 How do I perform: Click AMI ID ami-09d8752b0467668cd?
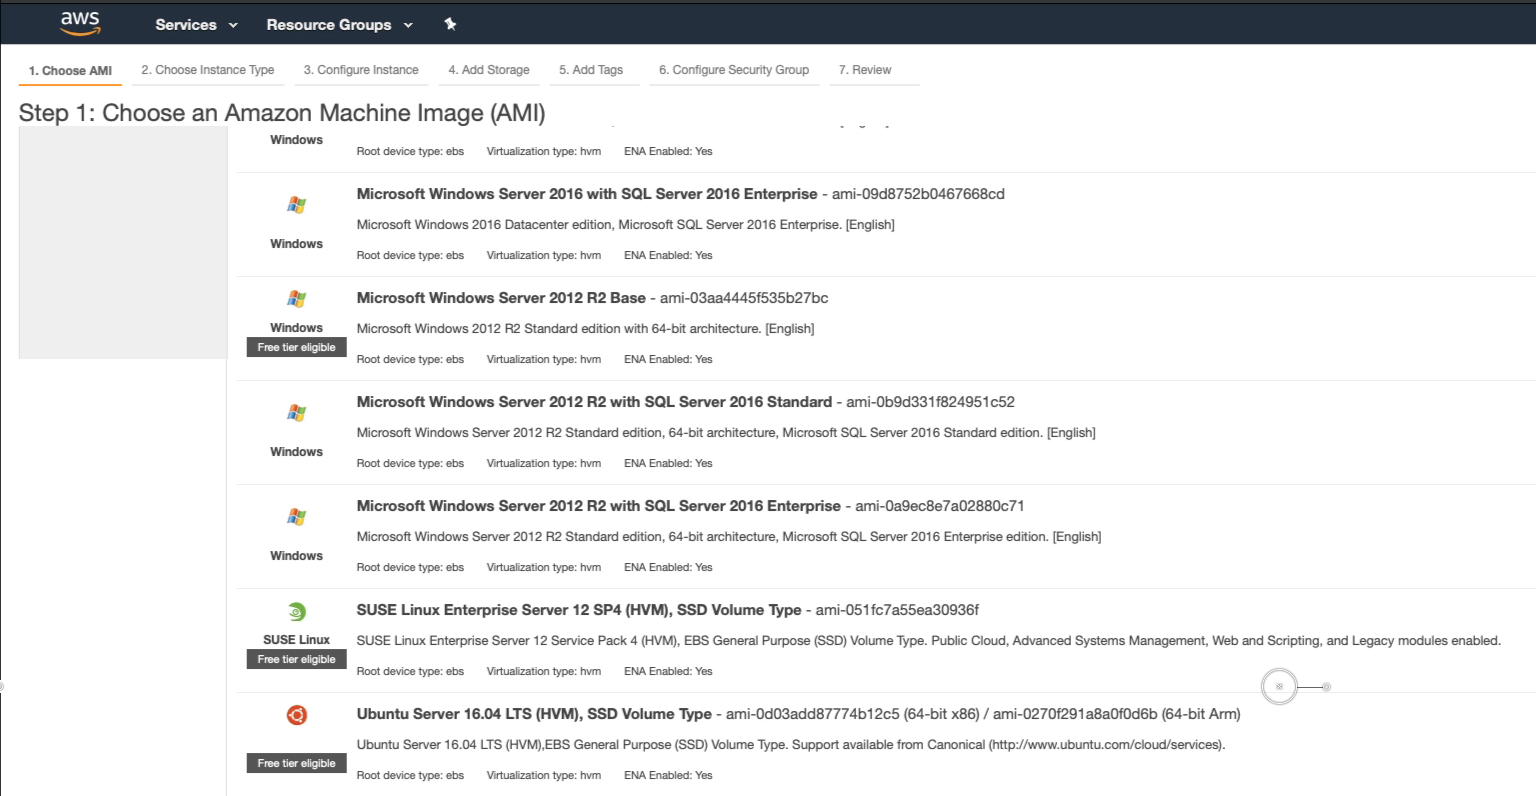918,194
